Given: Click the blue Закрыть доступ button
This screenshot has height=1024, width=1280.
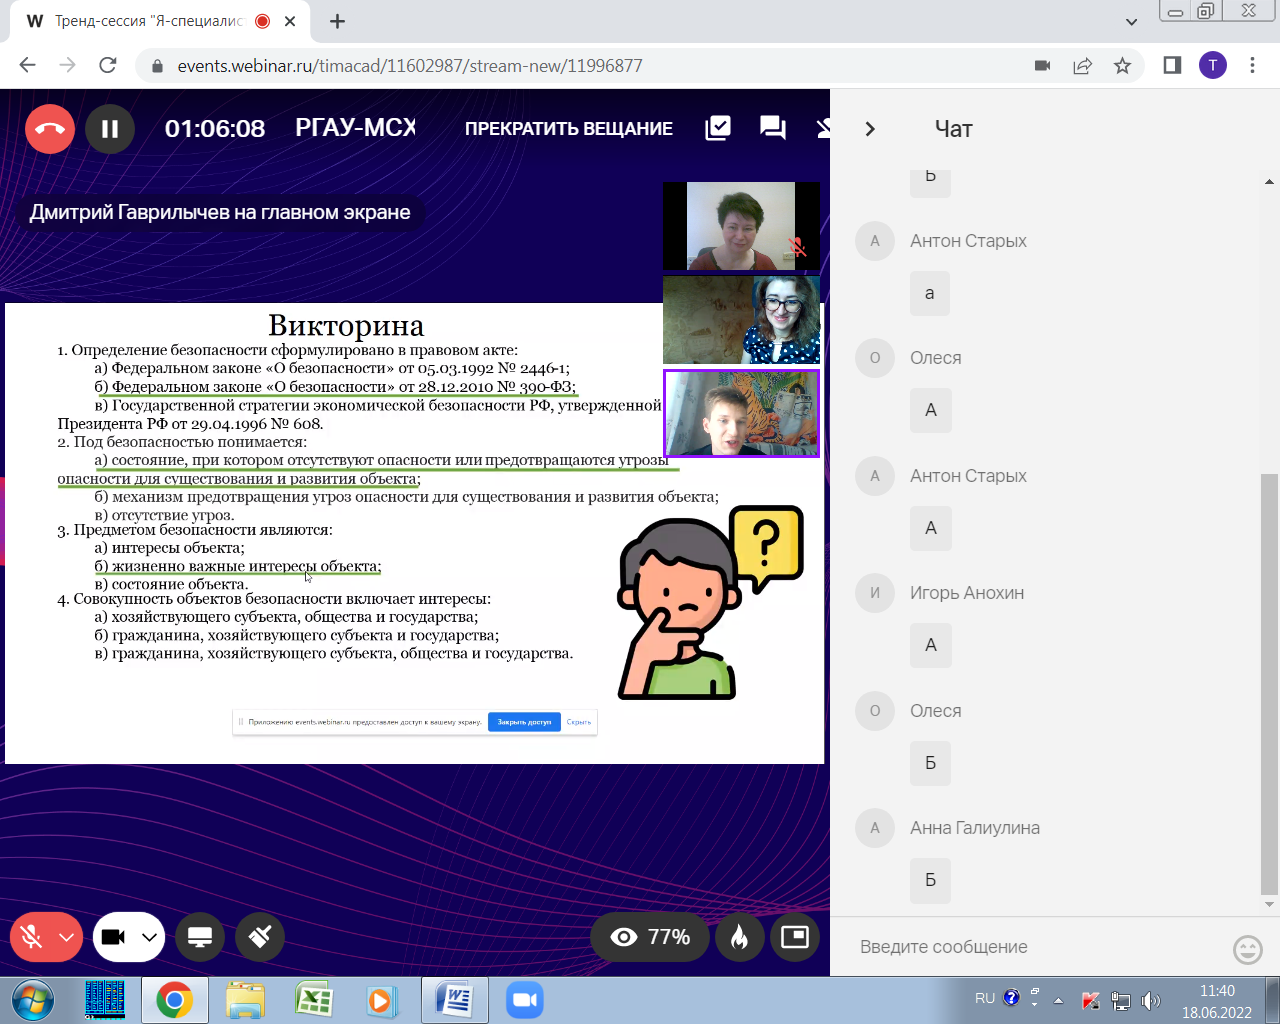Looking at the screenshot, I should coord(524,722).
